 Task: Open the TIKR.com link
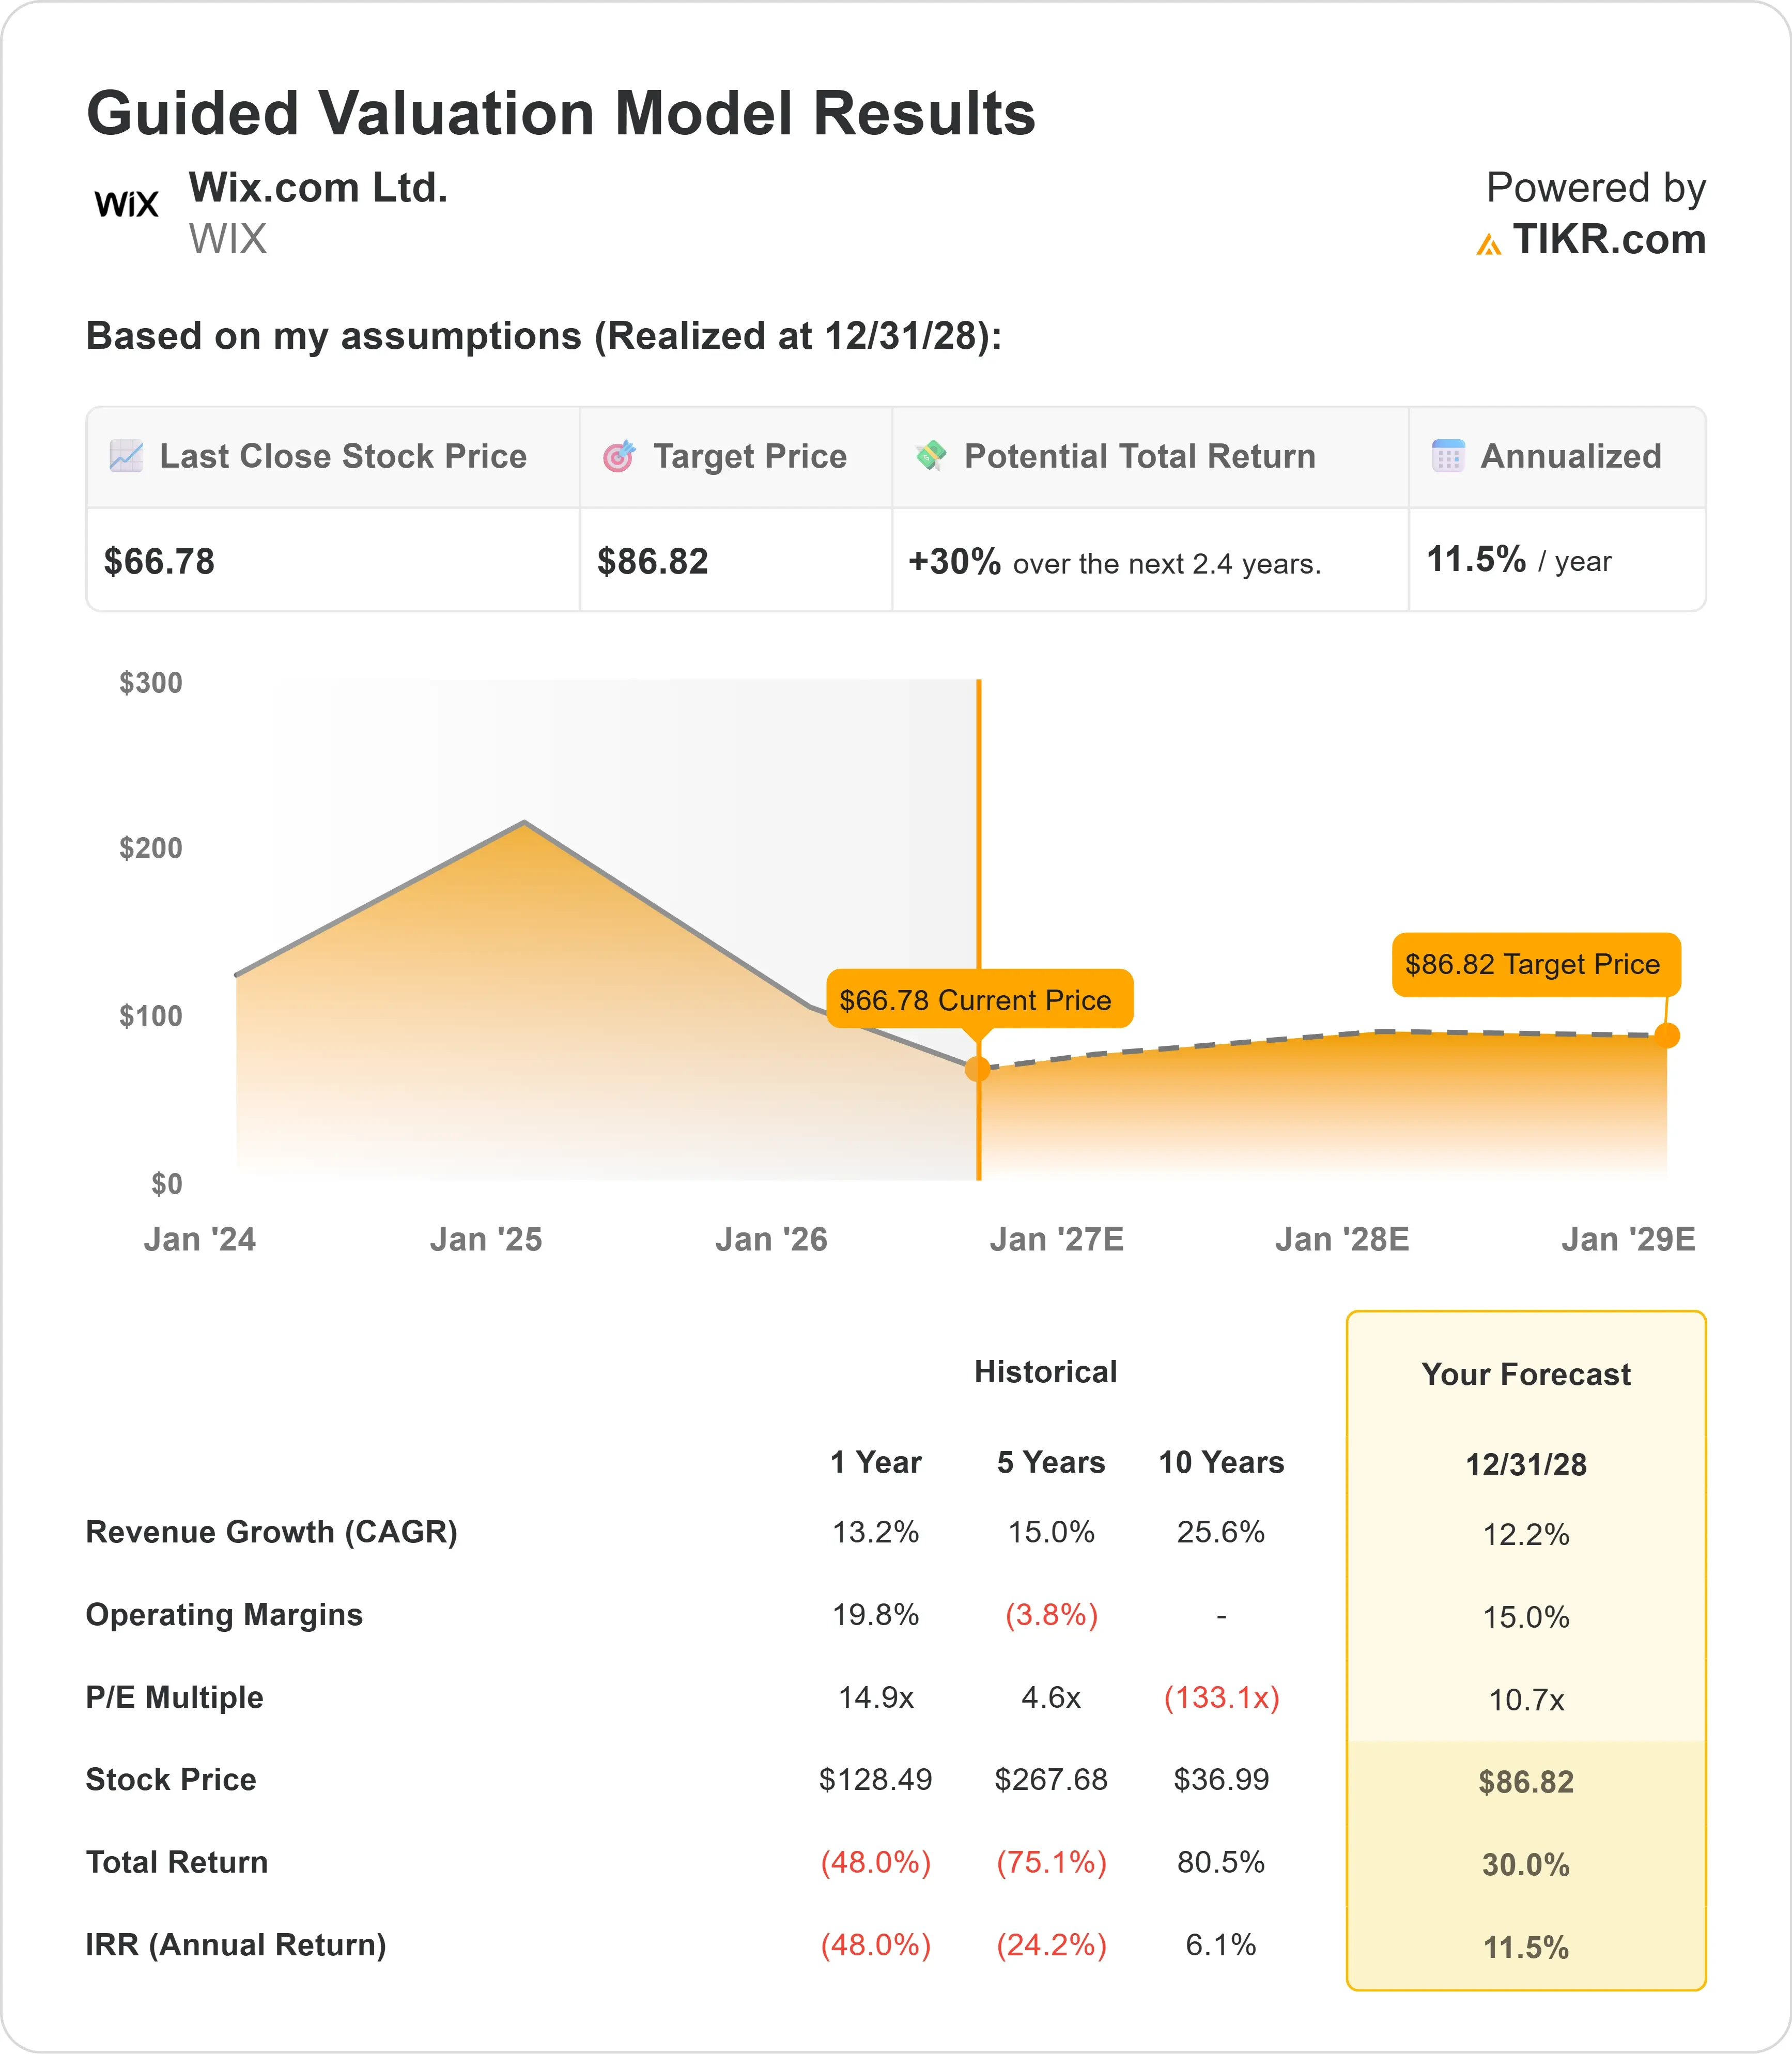(1609, 240)
